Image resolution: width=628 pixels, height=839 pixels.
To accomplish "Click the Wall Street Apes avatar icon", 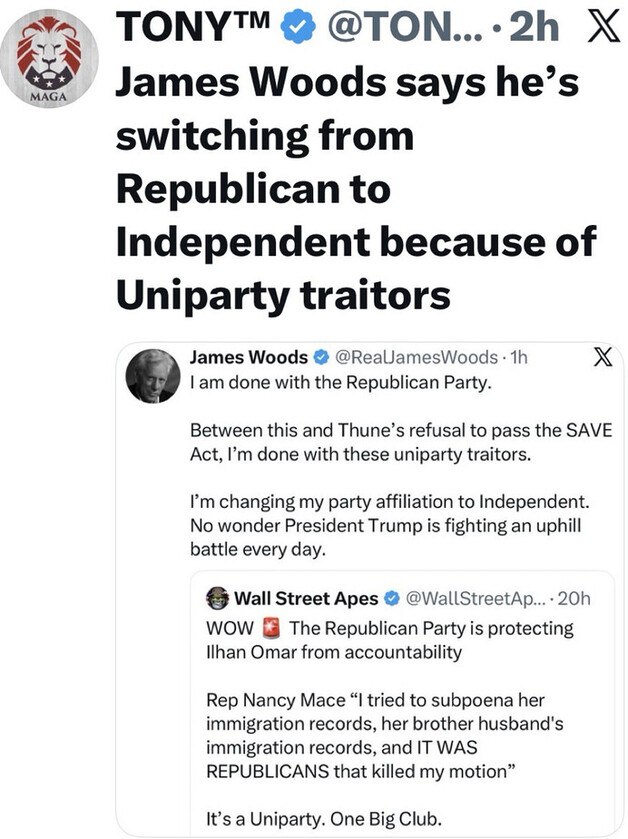I will (217, 599).
